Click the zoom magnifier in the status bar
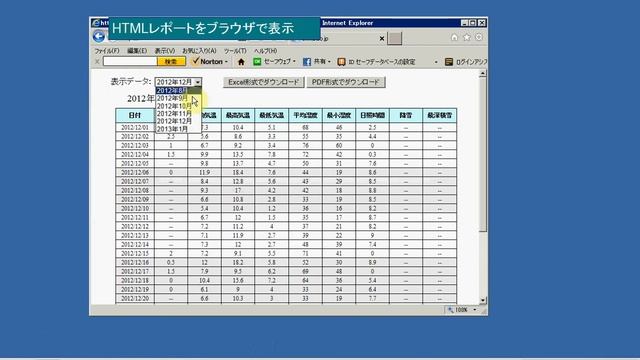Viewport: 640px width, 360px height. pos(451,310)
